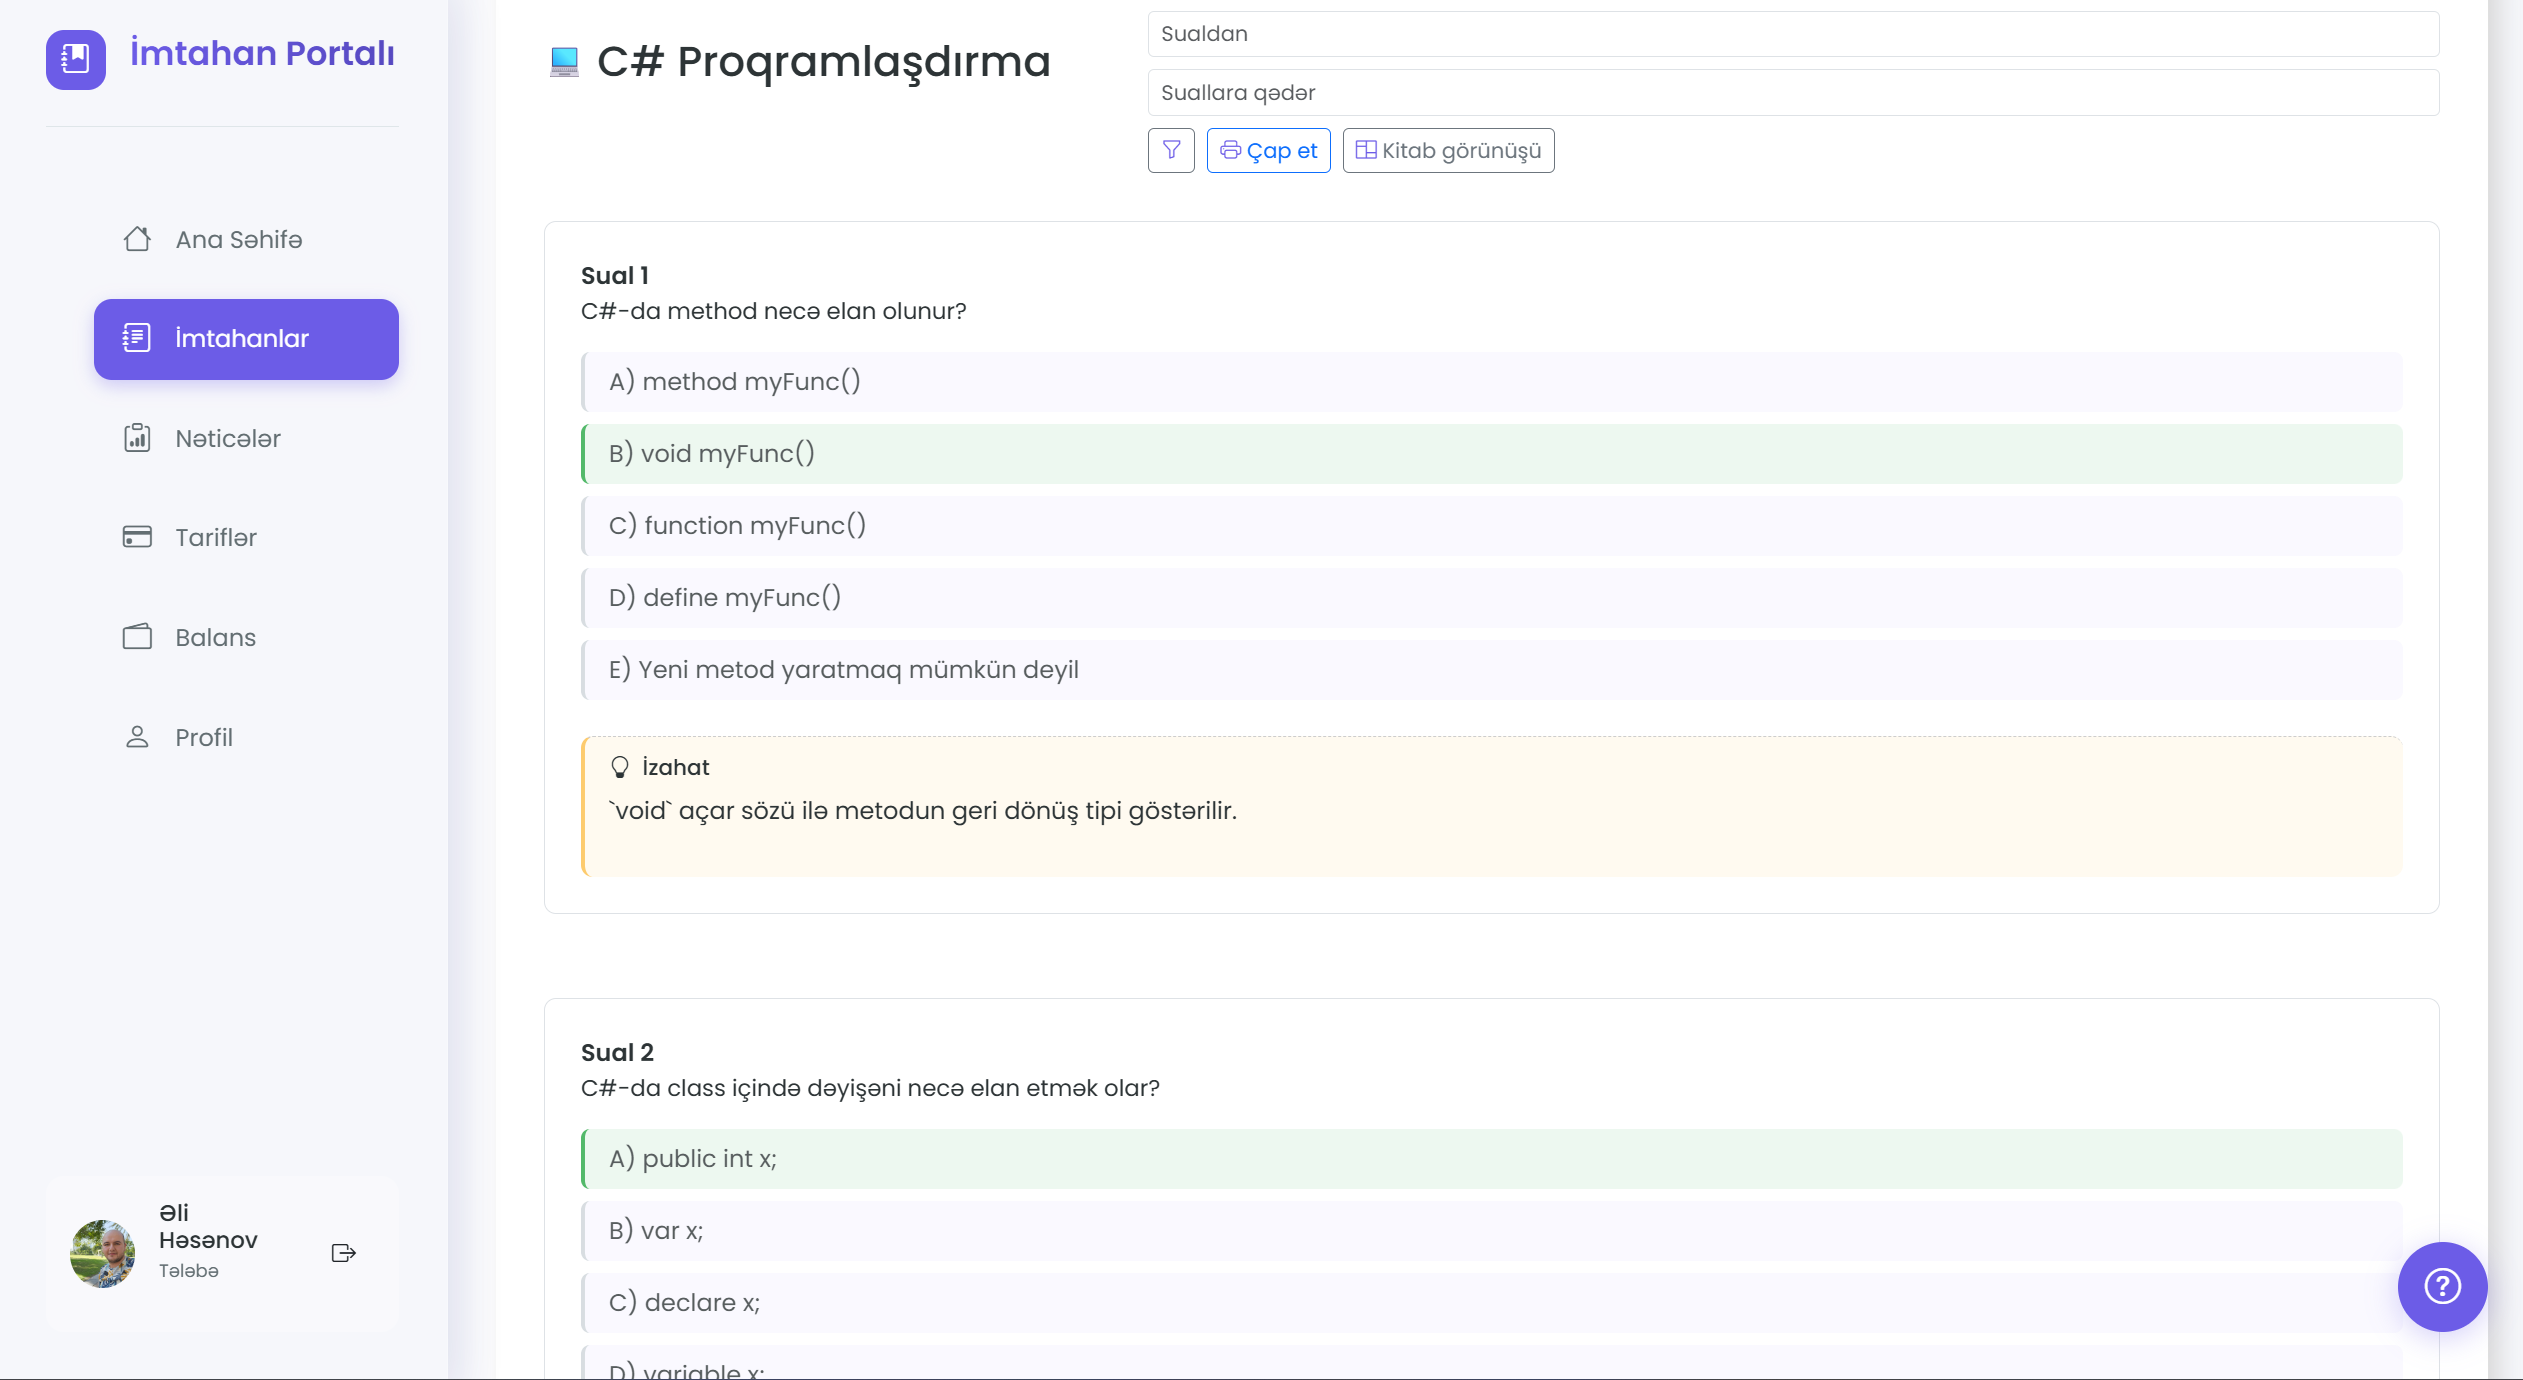Image resolution: width=2523 pixels, height=1380 pixels.
Task: Select answer A) method myFunc()
Action: [1491, 382]
